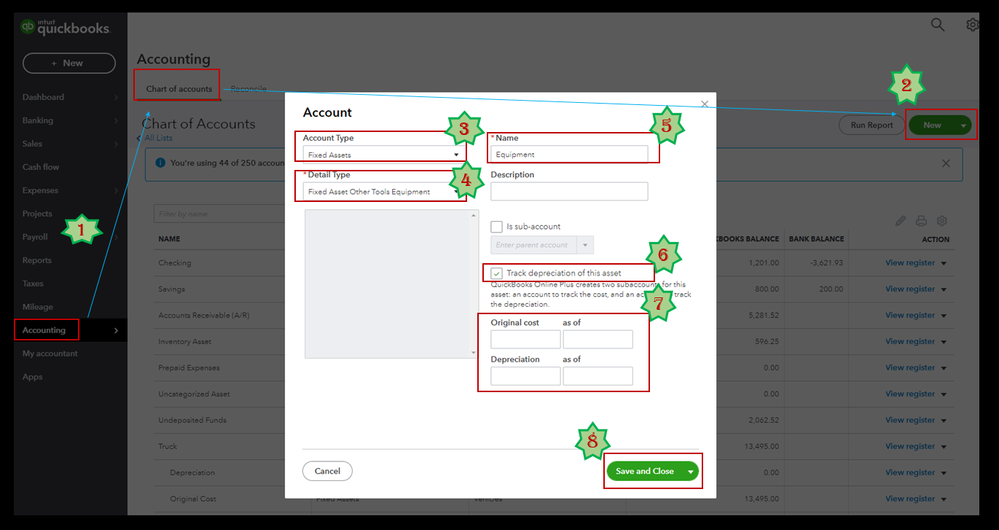Click the All Lists link
The image size is (999, 530).
[x=158, y=138]
